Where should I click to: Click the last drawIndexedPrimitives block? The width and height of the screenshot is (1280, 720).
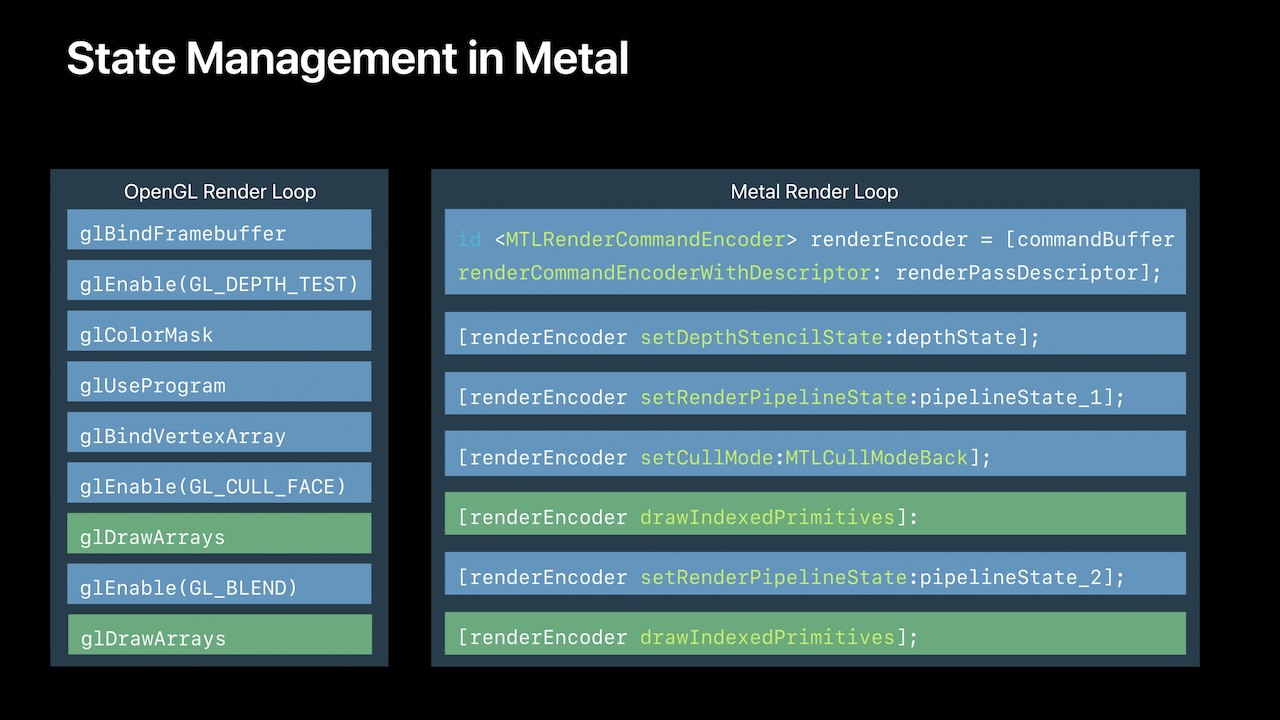coord(813,637)
